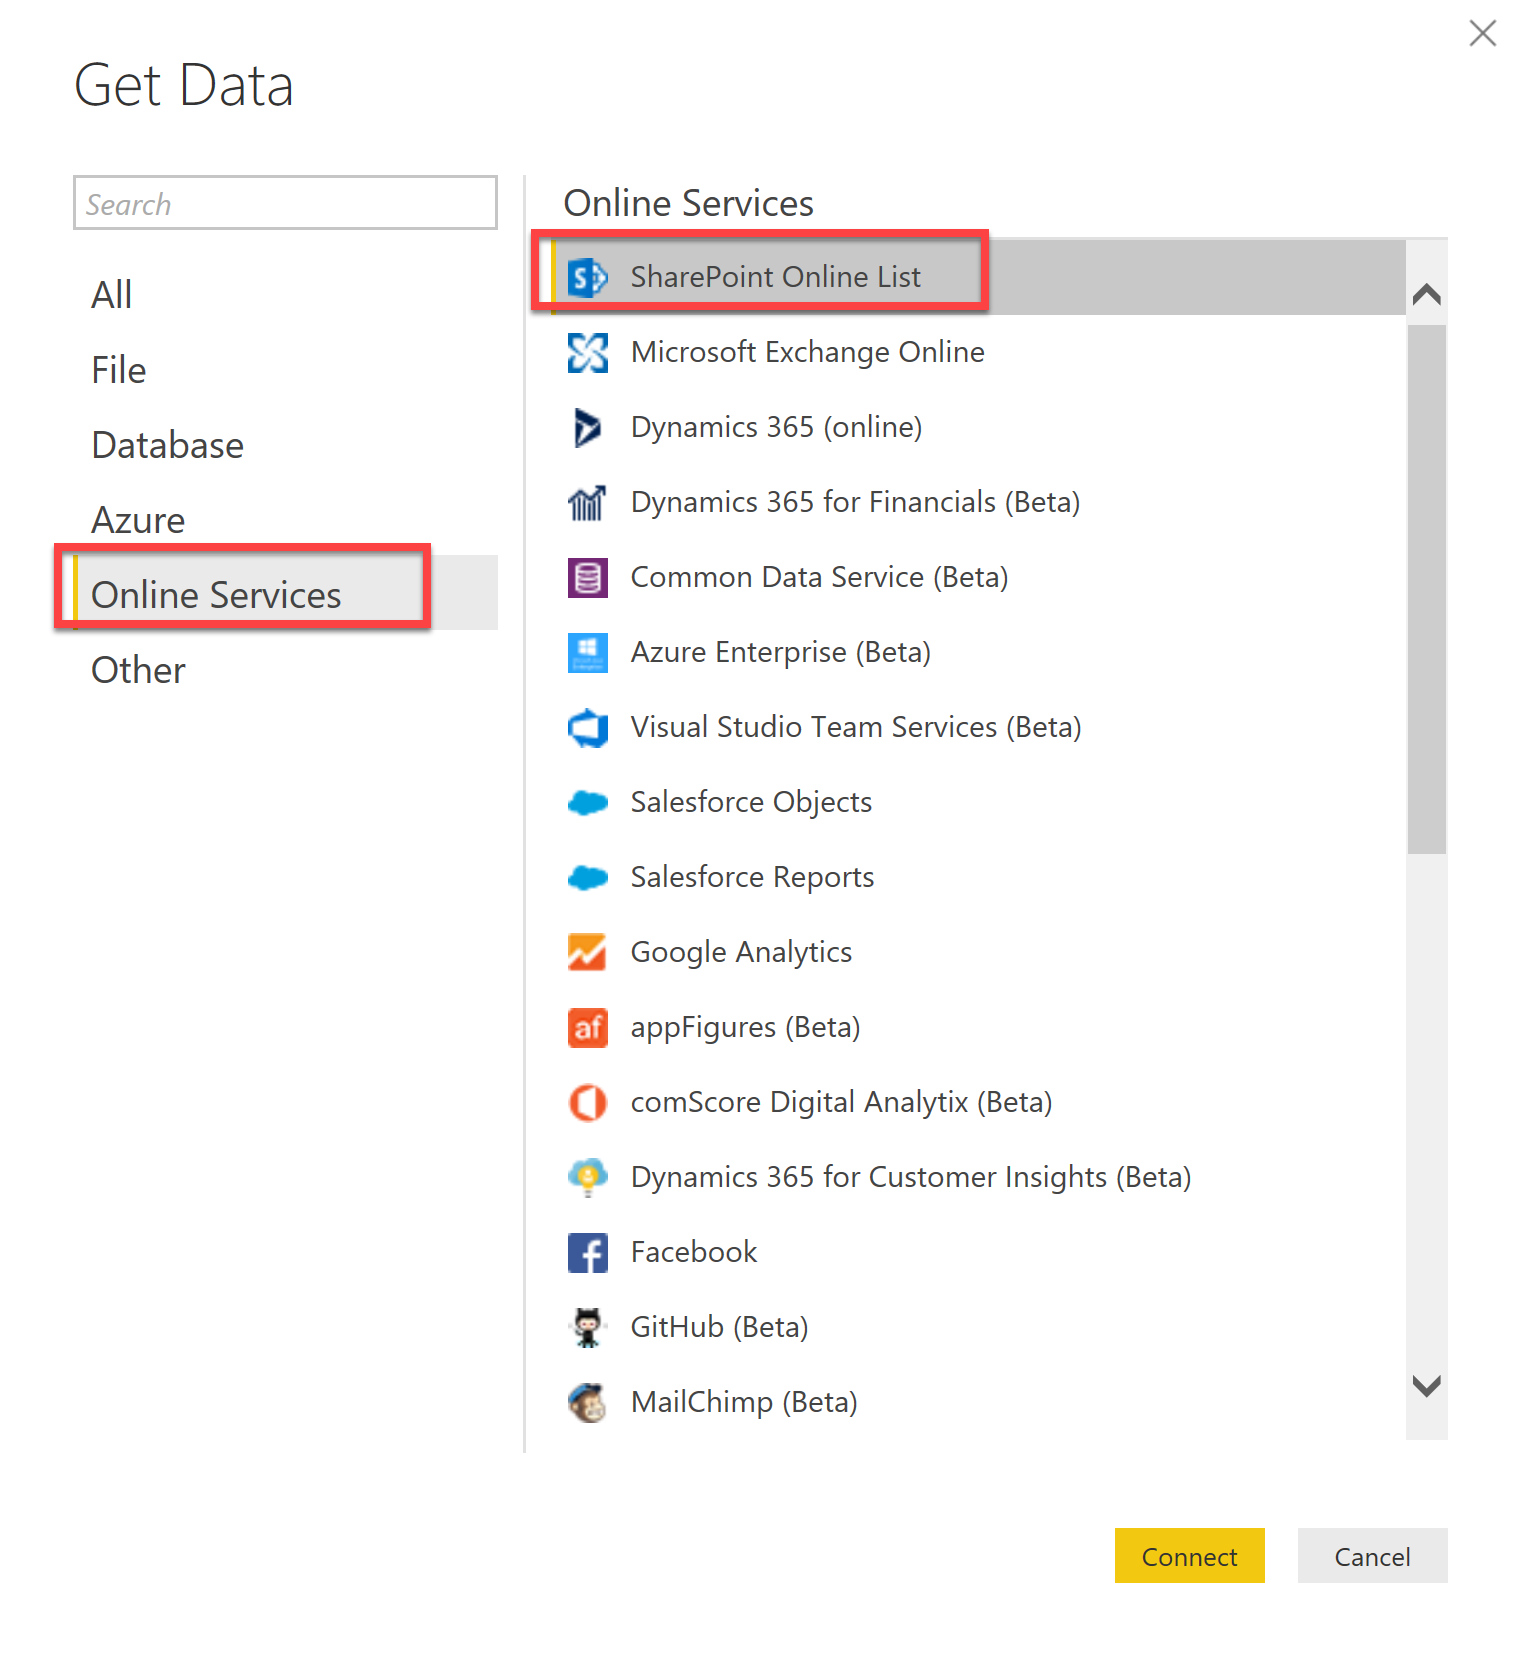Choose "Azure Enterprise (Beta)" text
The image size is (1523, 1655).
(781, 652)
